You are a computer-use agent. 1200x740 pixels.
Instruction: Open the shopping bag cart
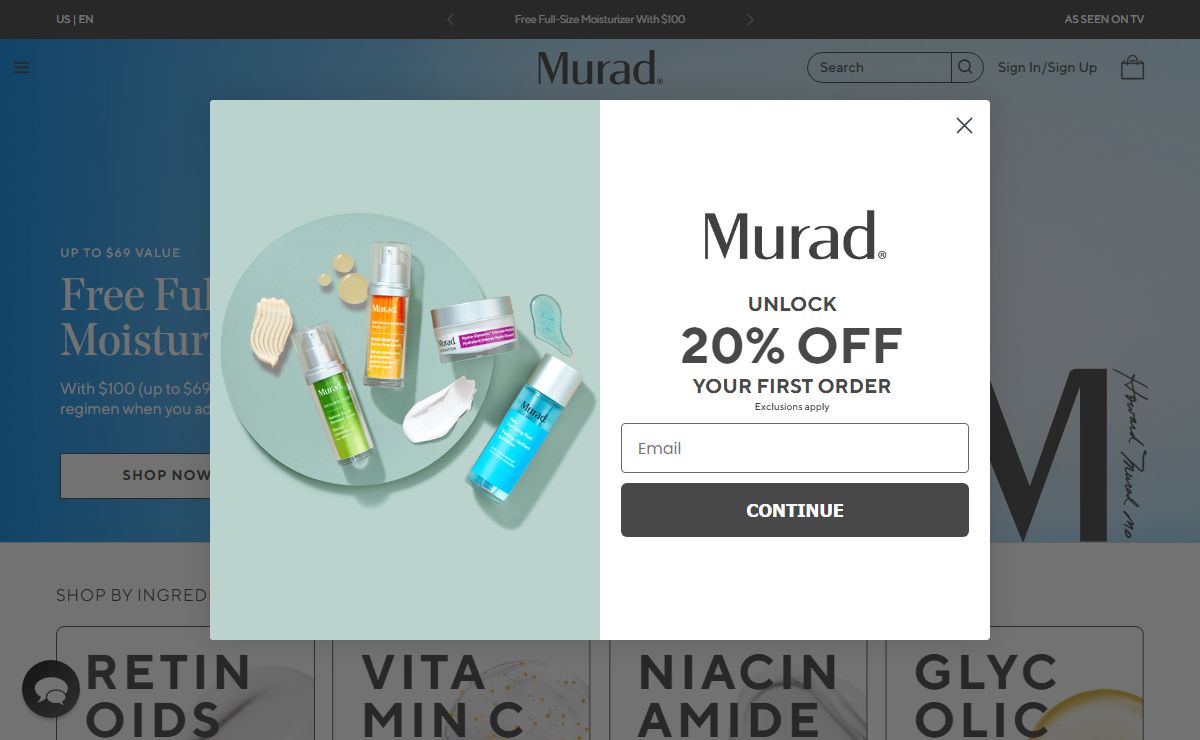coord(1132,68)
